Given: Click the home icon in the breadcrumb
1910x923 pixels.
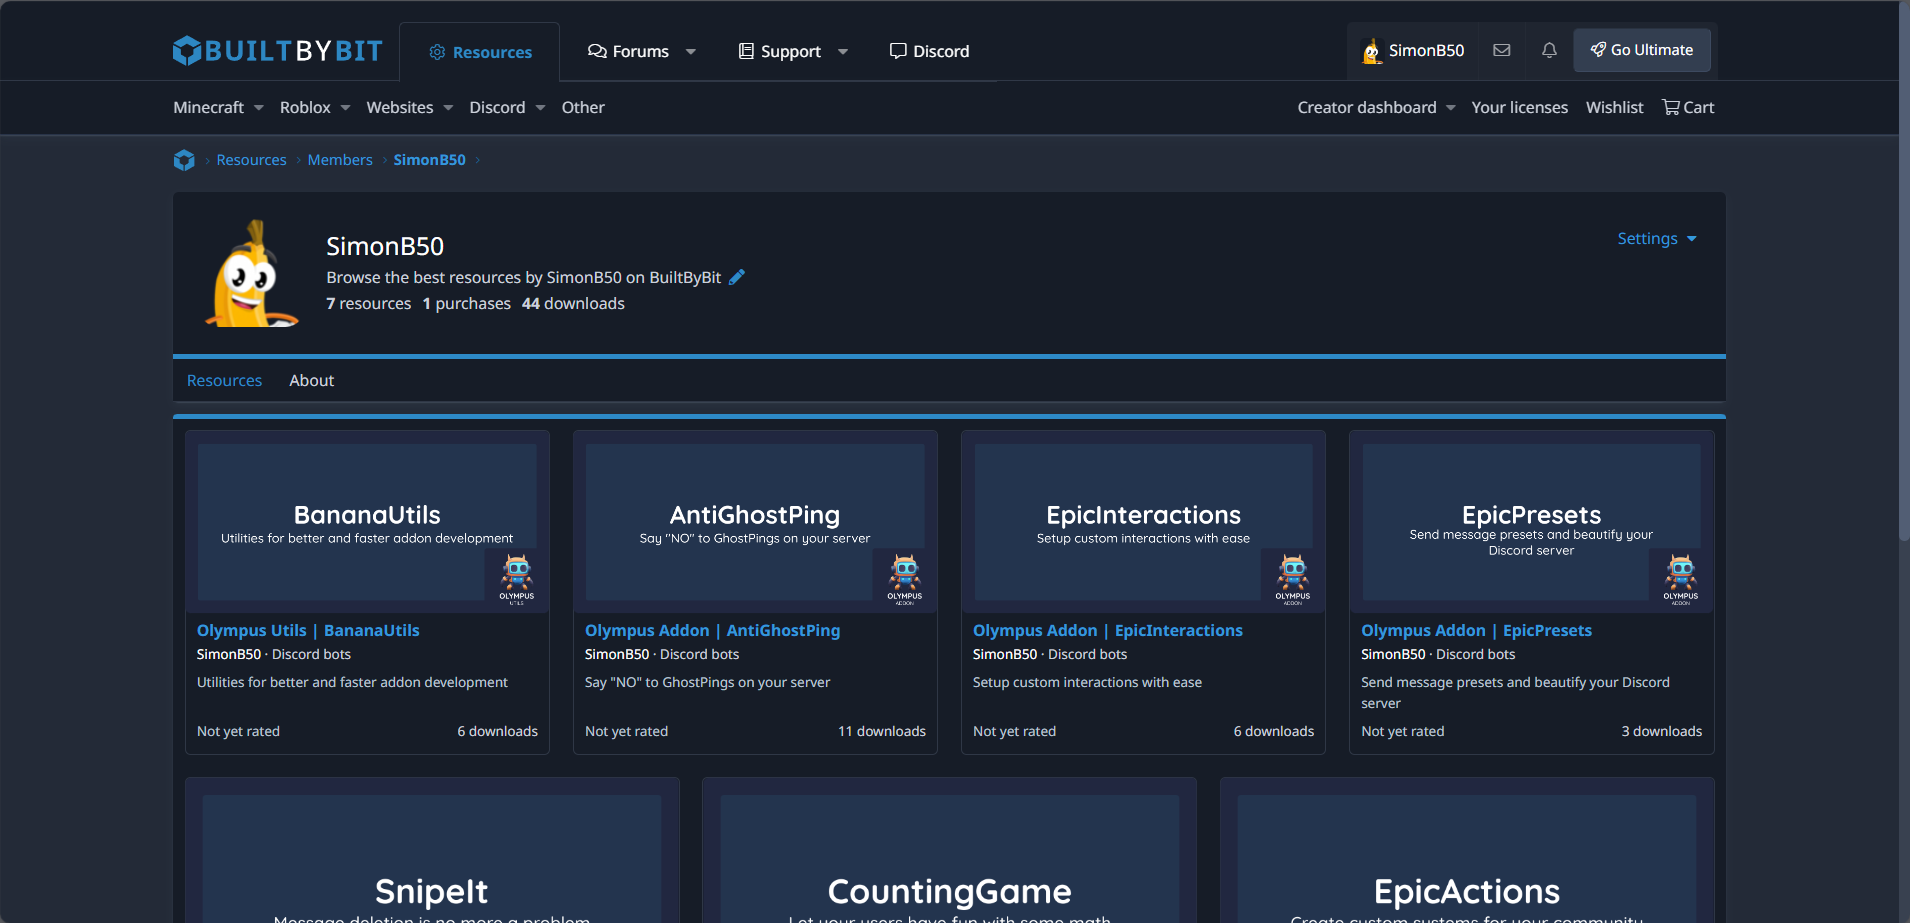Looking at the screenshot, I should click(184, 159).
